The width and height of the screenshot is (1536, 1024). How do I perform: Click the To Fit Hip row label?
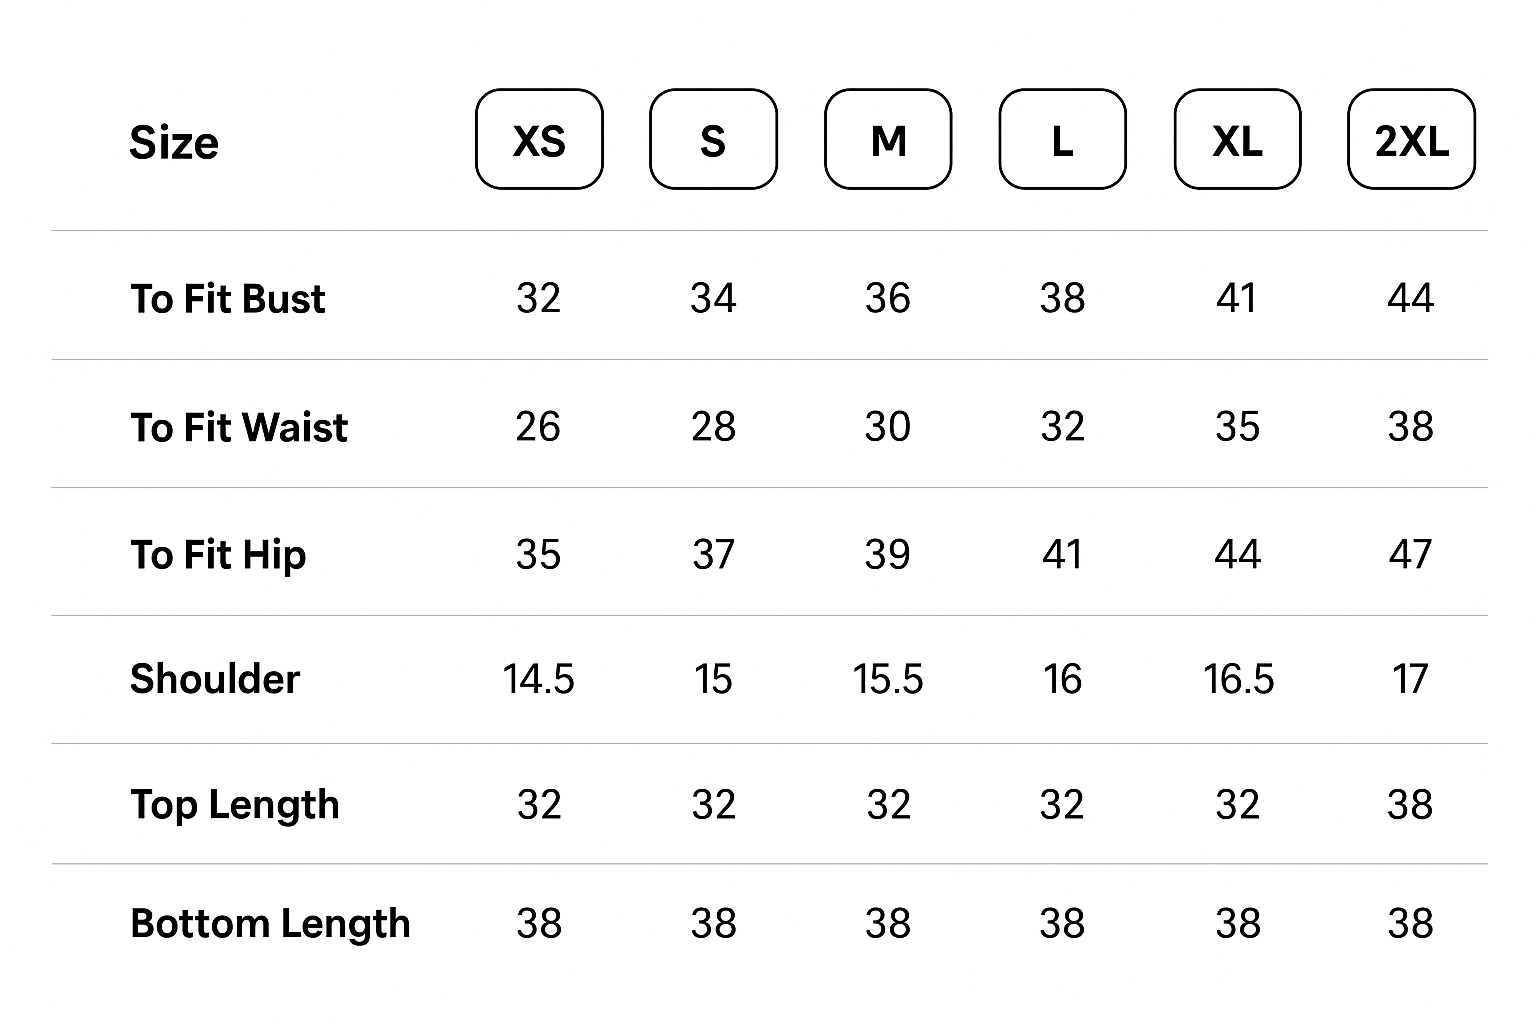[218, 555]
